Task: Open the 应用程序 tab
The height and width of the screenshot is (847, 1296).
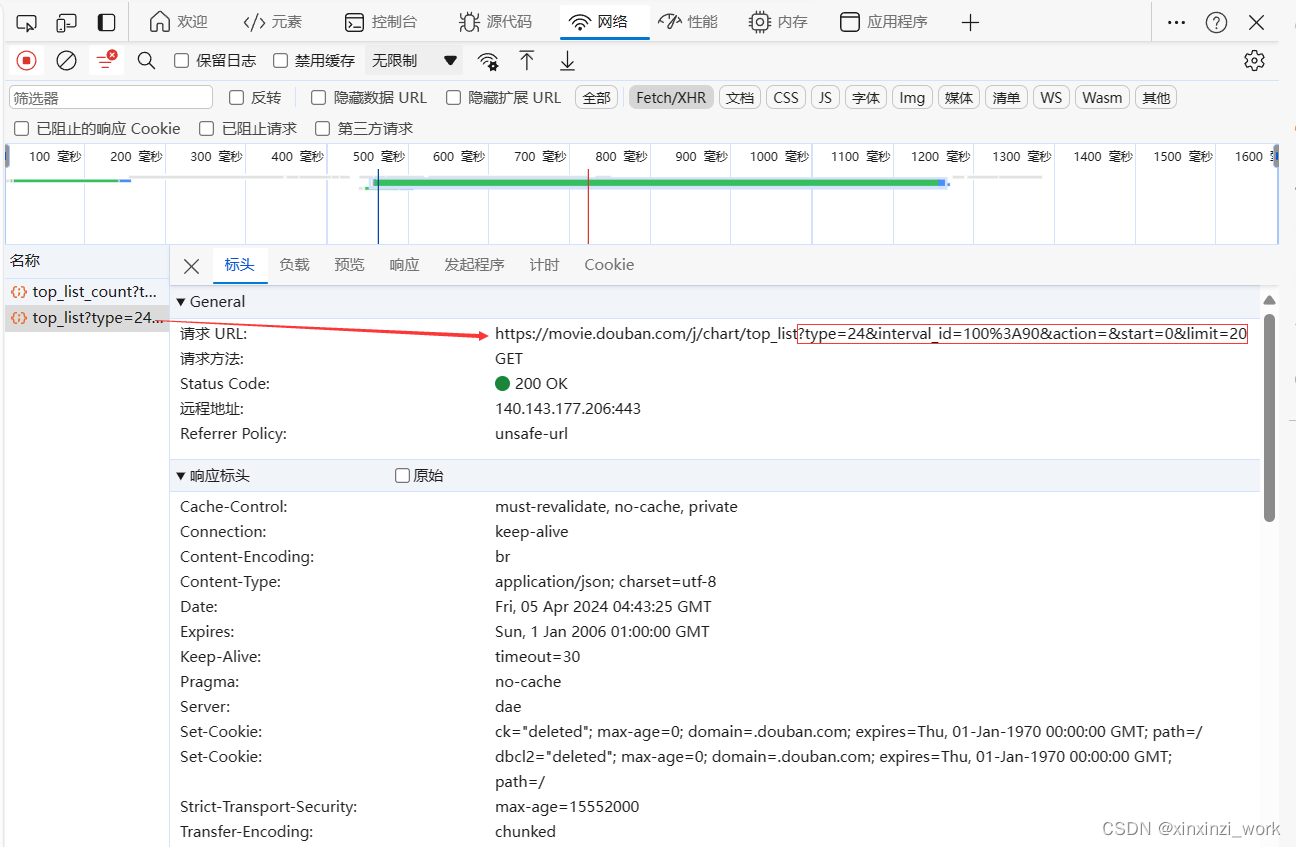Action: pos(883,22)
